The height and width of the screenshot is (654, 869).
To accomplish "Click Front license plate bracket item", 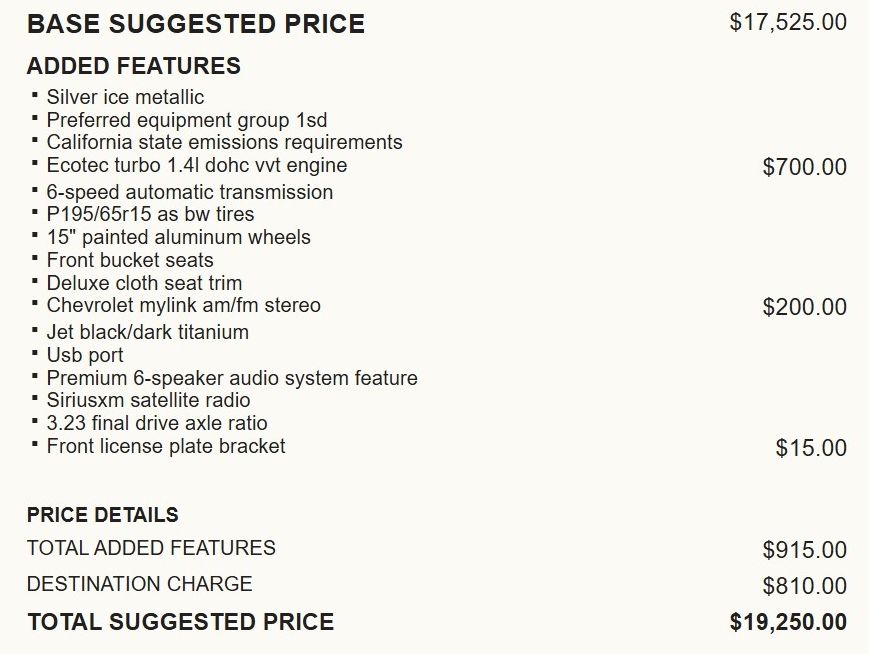I will pyautogui.click(x=165, y=446).
